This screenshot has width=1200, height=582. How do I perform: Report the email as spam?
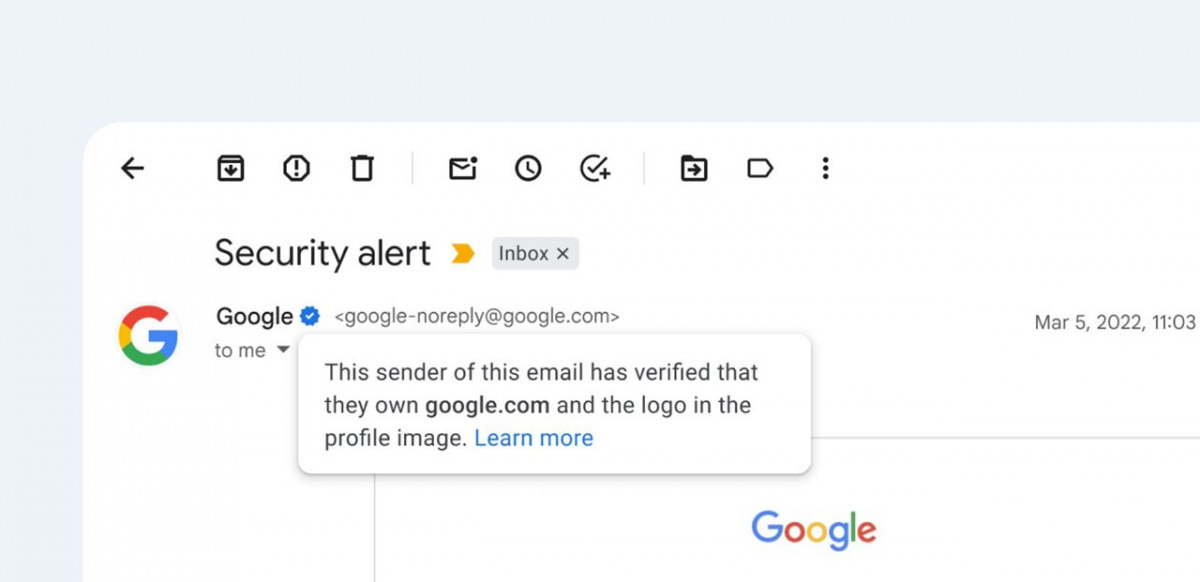coord(296,168)
